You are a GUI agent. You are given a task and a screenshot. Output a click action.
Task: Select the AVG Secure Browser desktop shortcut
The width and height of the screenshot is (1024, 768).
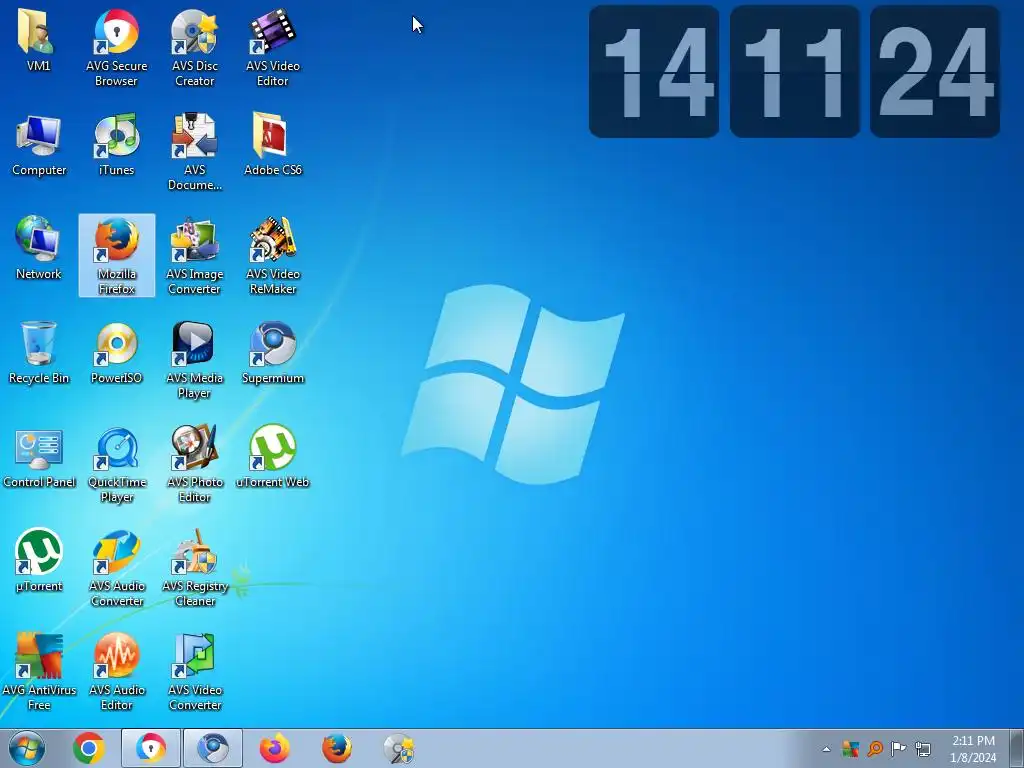(x=116, y=48)
